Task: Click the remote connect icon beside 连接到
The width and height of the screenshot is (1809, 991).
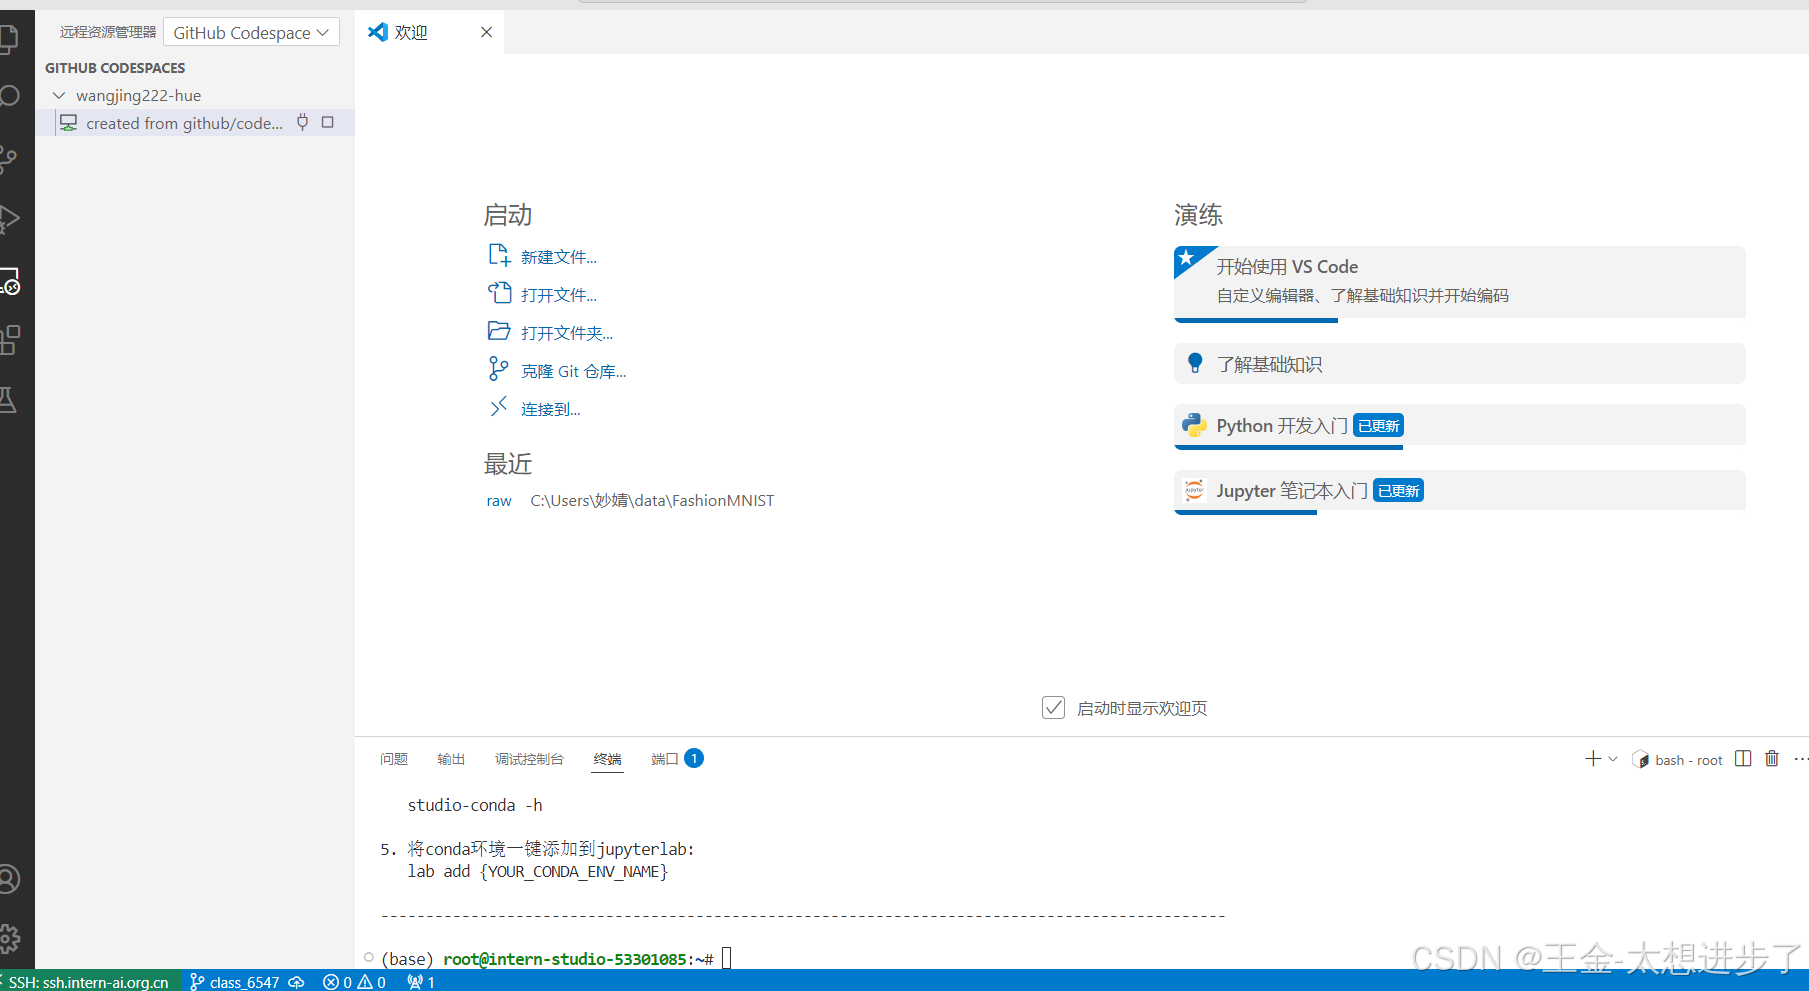Action: tap(498, 407)
